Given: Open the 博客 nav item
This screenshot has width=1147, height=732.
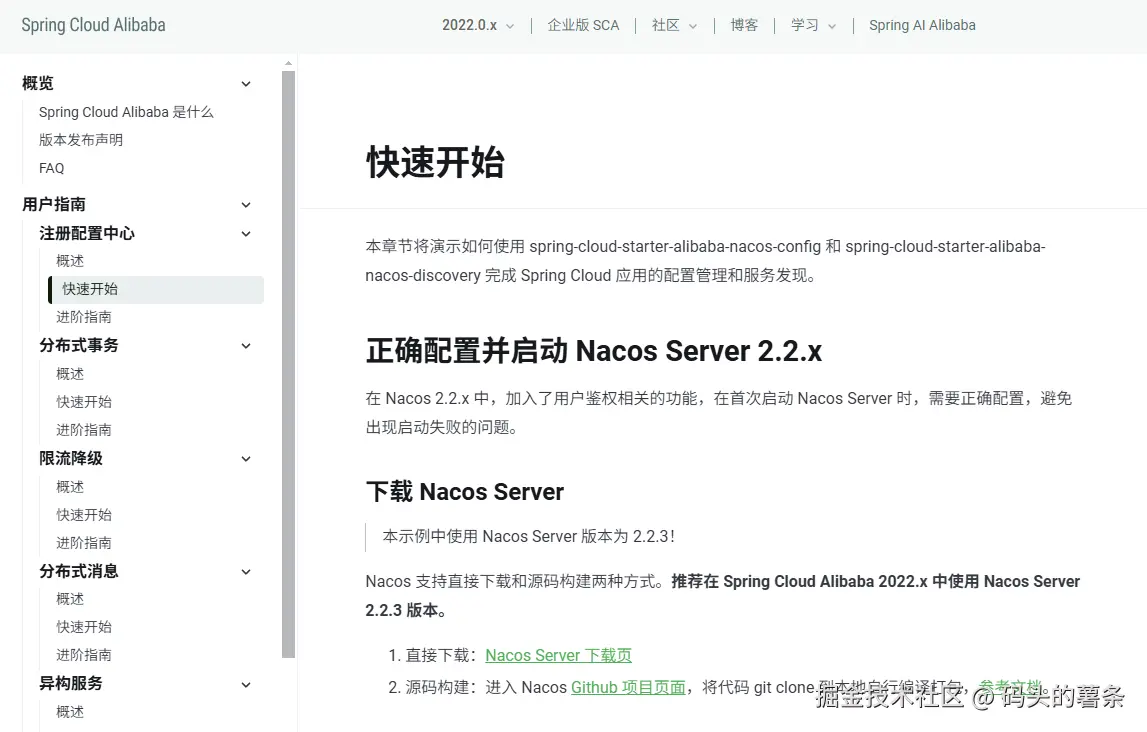Looking at the screenshot, I should (744, 26).
